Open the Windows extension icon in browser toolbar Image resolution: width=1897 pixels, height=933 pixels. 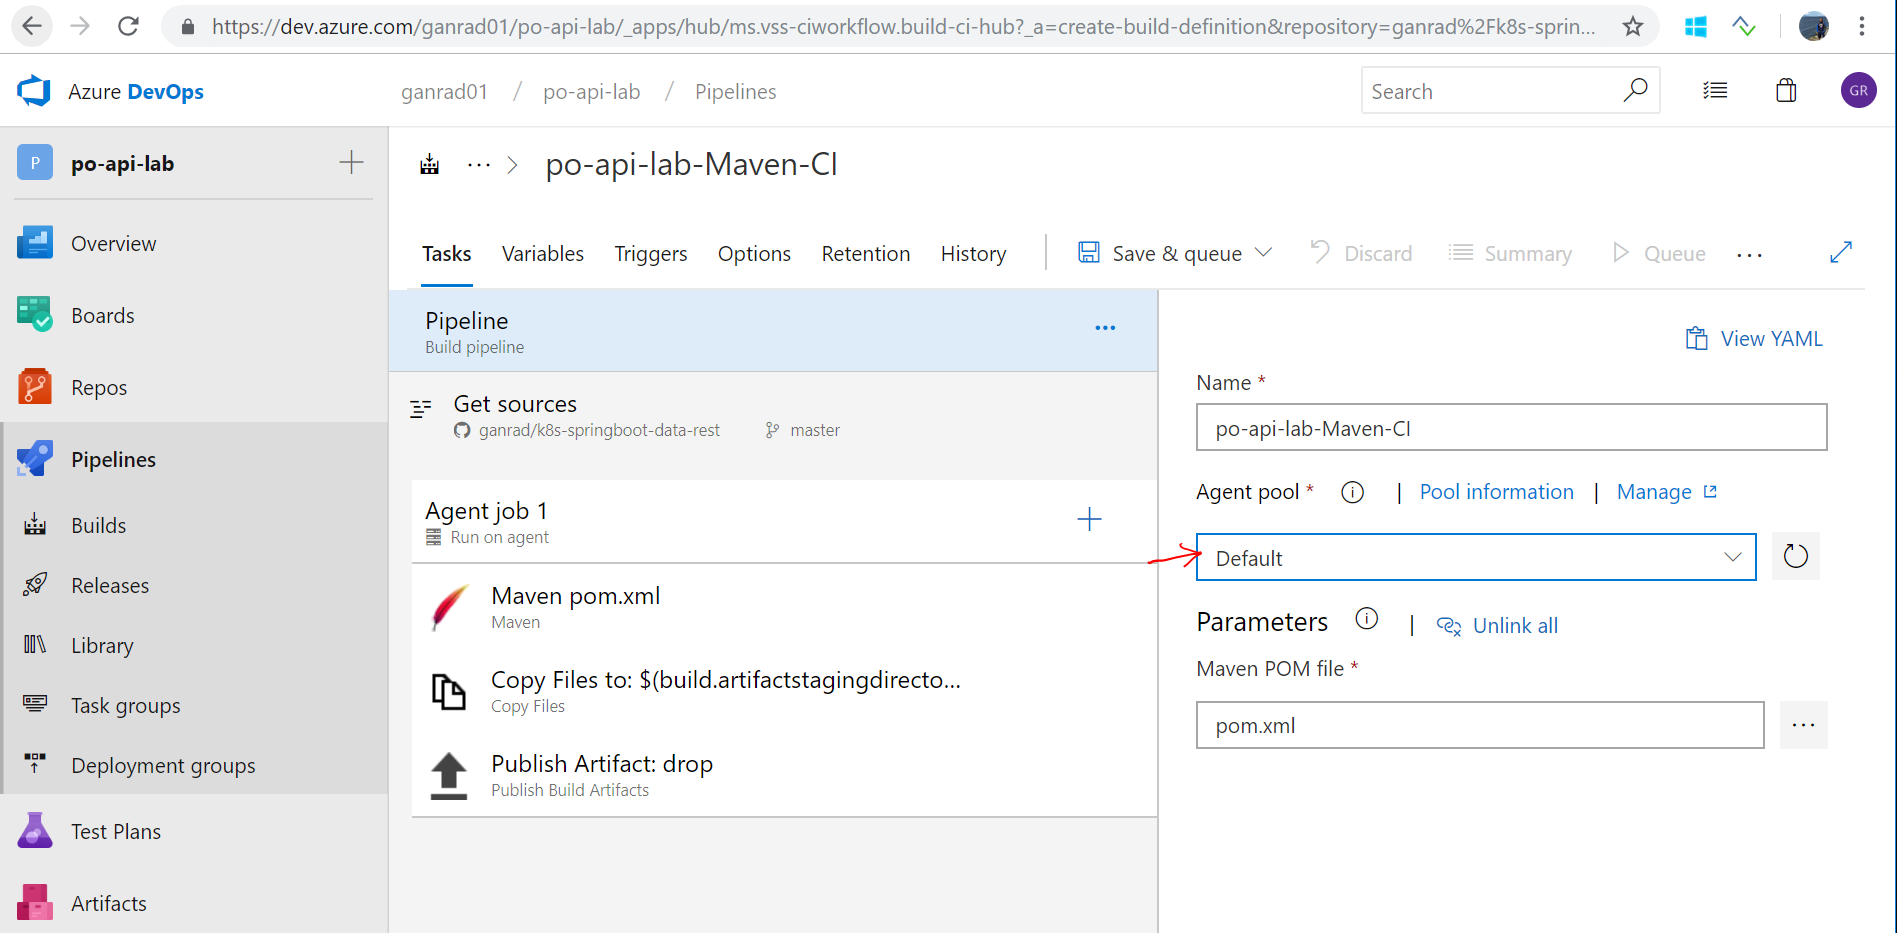coord(1695,27)
